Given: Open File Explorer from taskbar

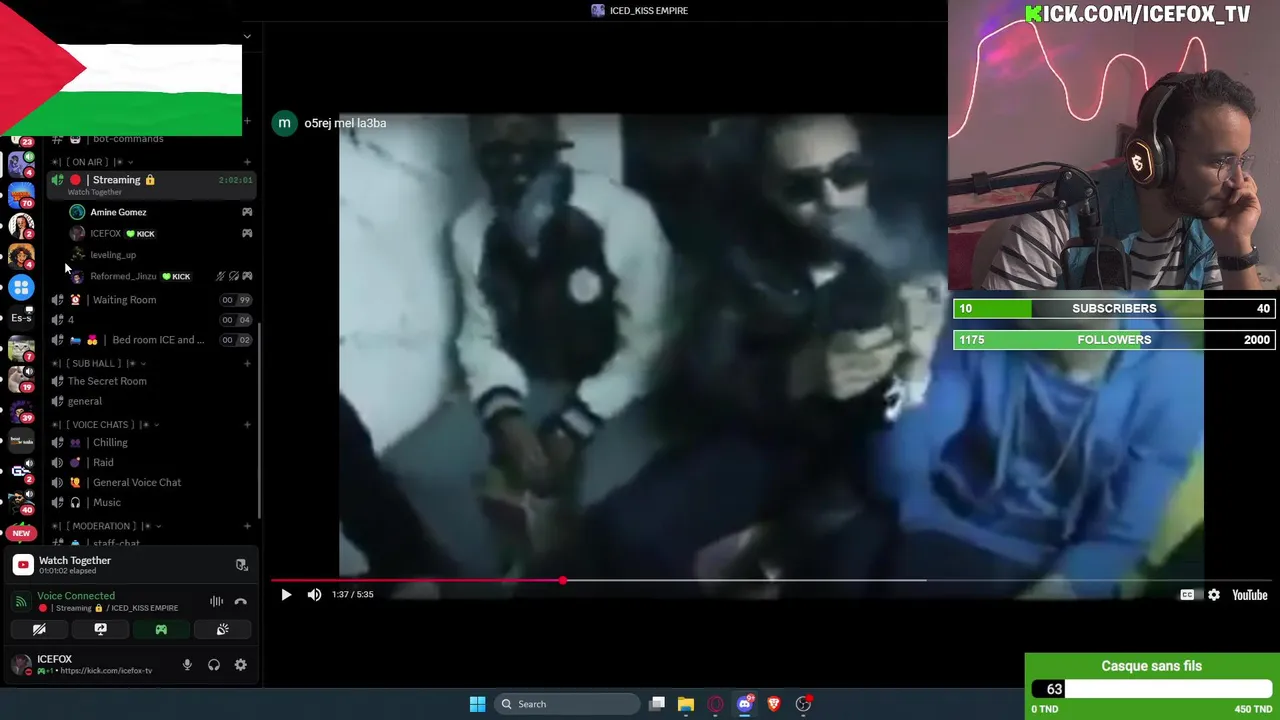Looking at the screenshot, I should pyautogui.click(x=686, y=704).
